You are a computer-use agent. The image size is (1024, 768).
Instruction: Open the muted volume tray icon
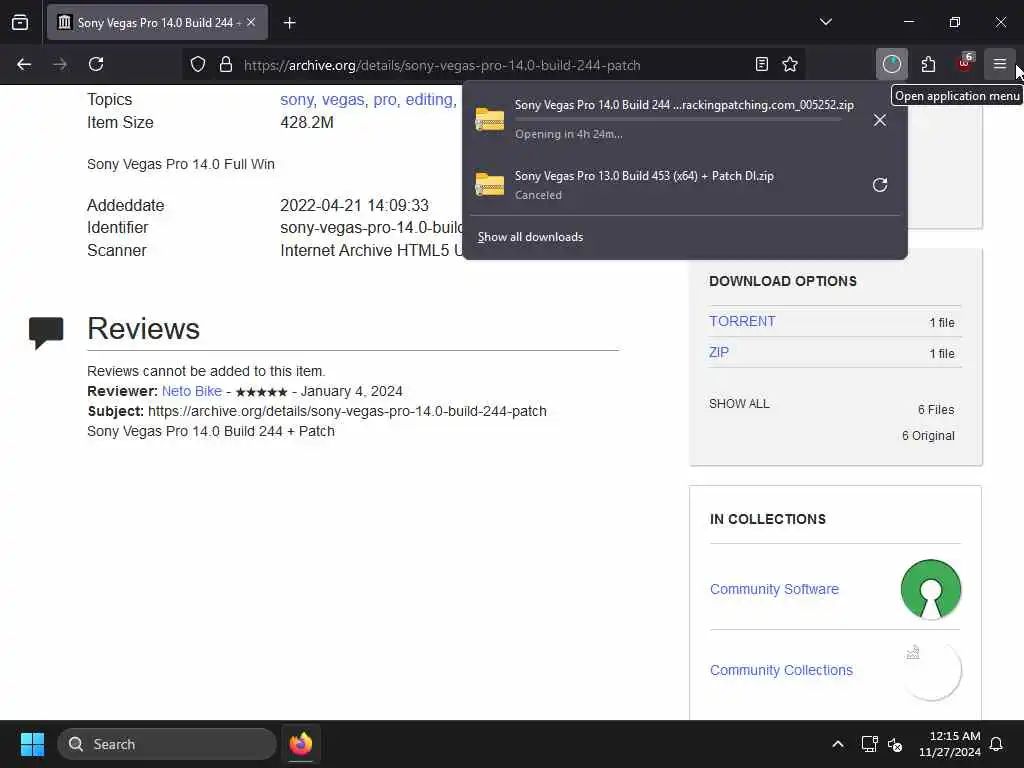895,744
